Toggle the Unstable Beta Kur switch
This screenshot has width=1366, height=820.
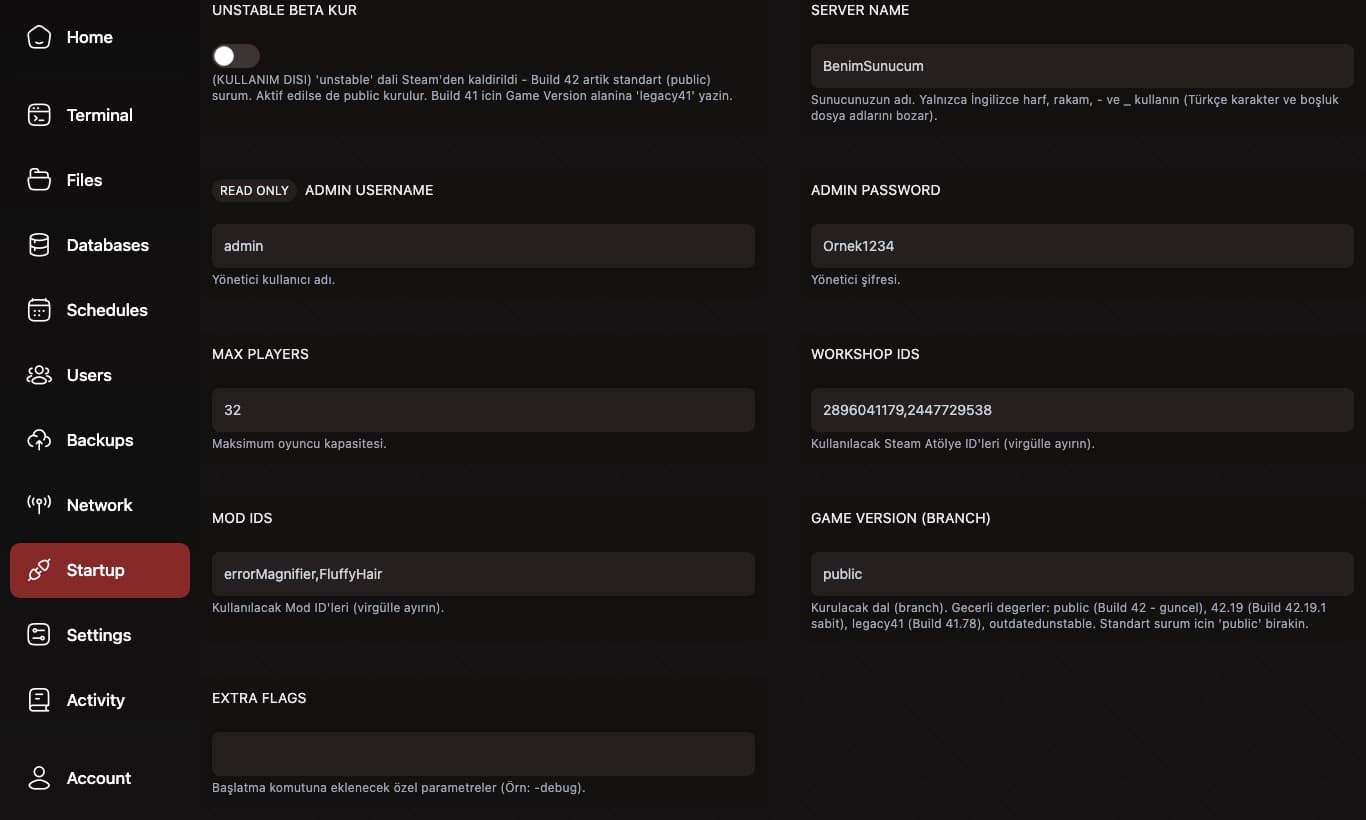pyautogui.click(x=236, y=56)
